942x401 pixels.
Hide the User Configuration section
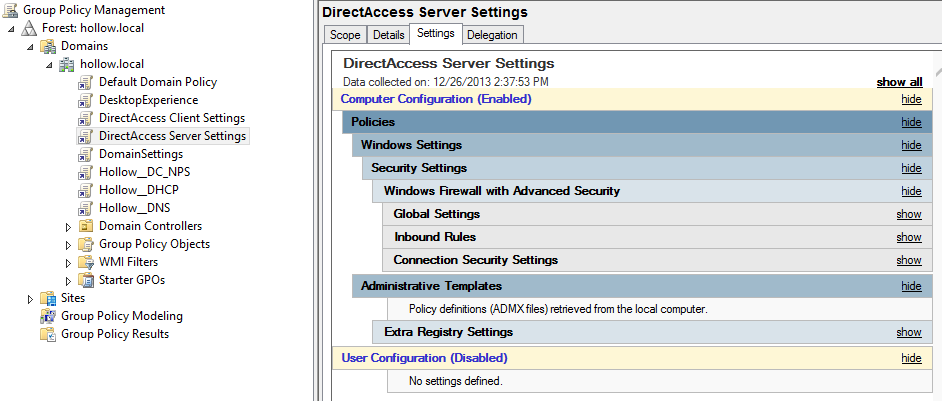pos(911,358)
